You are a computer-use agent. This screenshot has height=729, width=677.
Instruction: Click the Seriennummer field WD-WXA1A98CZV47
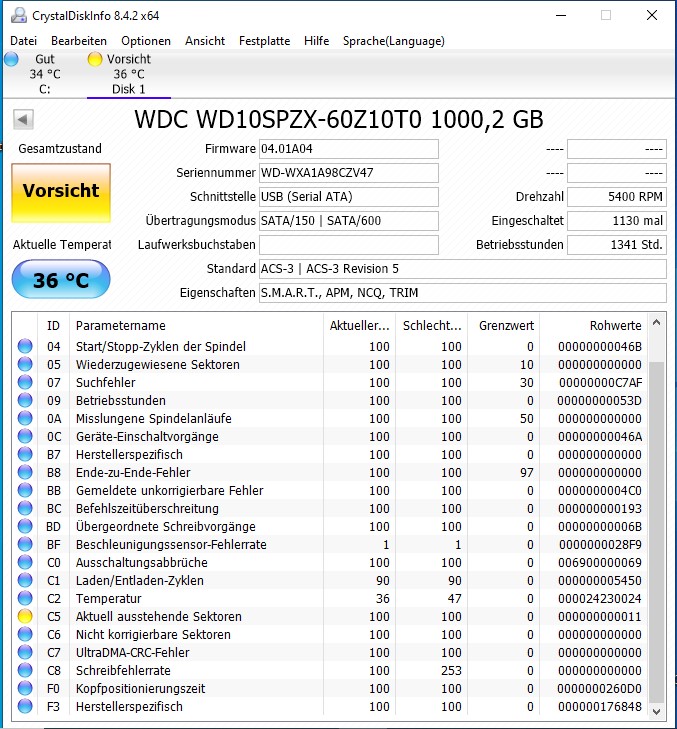[349, 173]
